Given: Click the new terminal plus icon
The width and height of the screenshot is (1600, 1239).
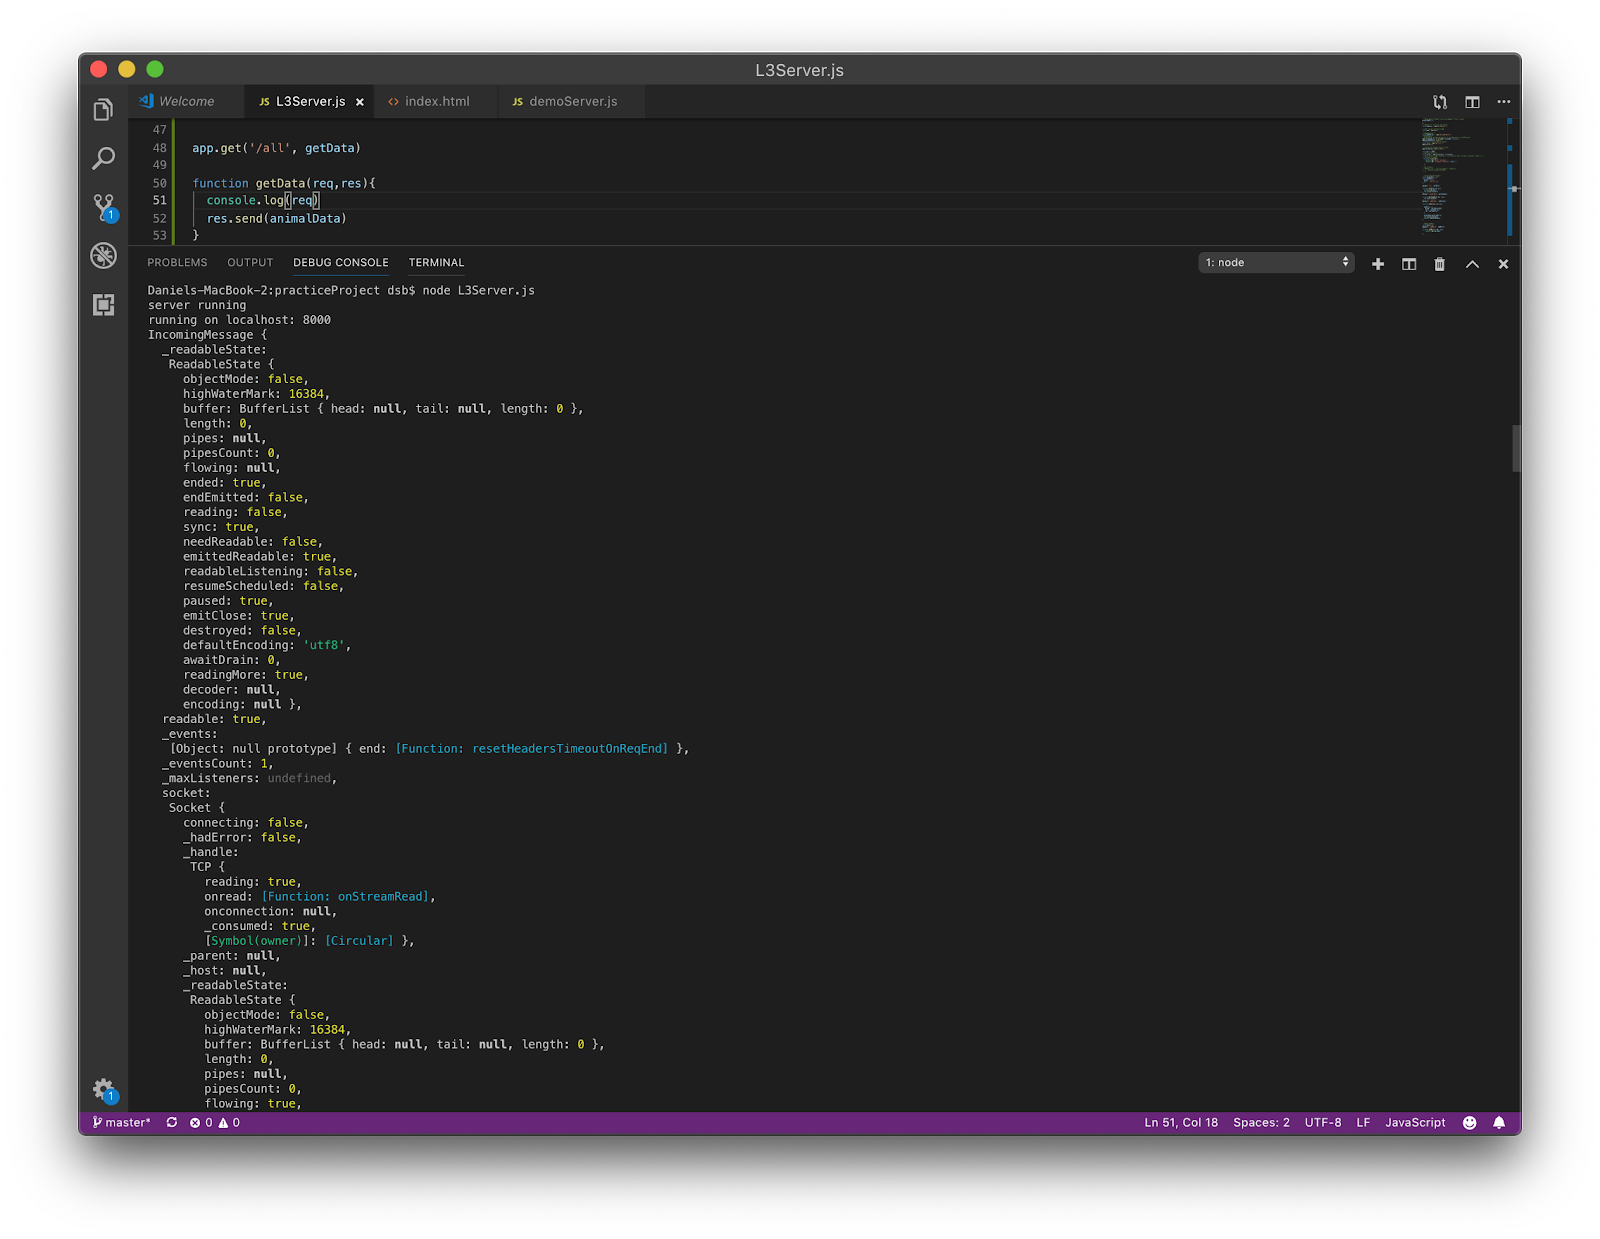Looking at the screenshot, I should pos(1378,264).
